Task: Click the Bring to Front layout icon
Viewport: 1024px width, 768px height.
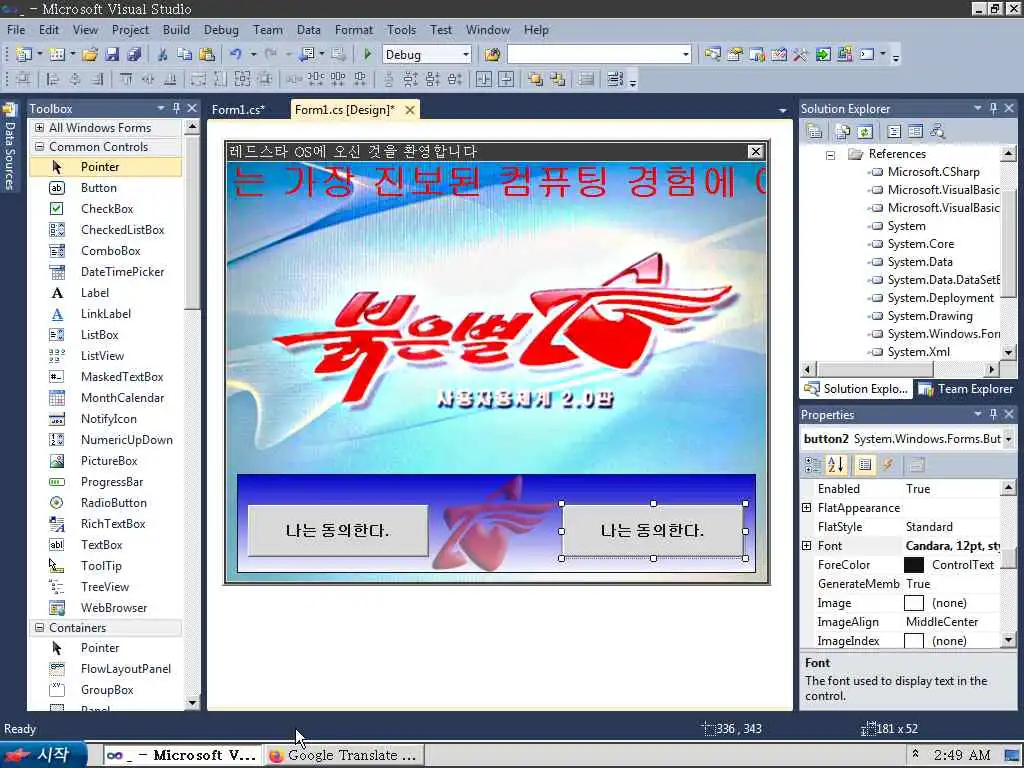Action: pos(535,80)
